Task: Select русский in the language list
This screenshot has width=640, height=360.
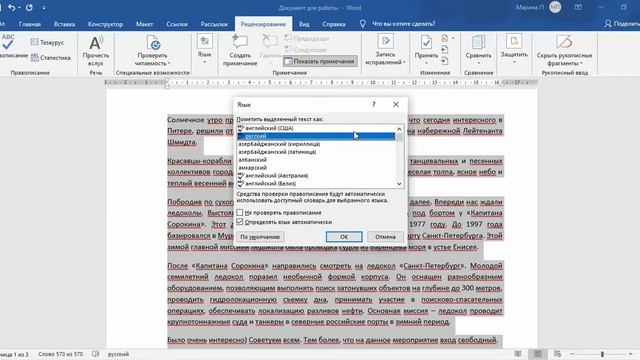Action: (316, 136)
